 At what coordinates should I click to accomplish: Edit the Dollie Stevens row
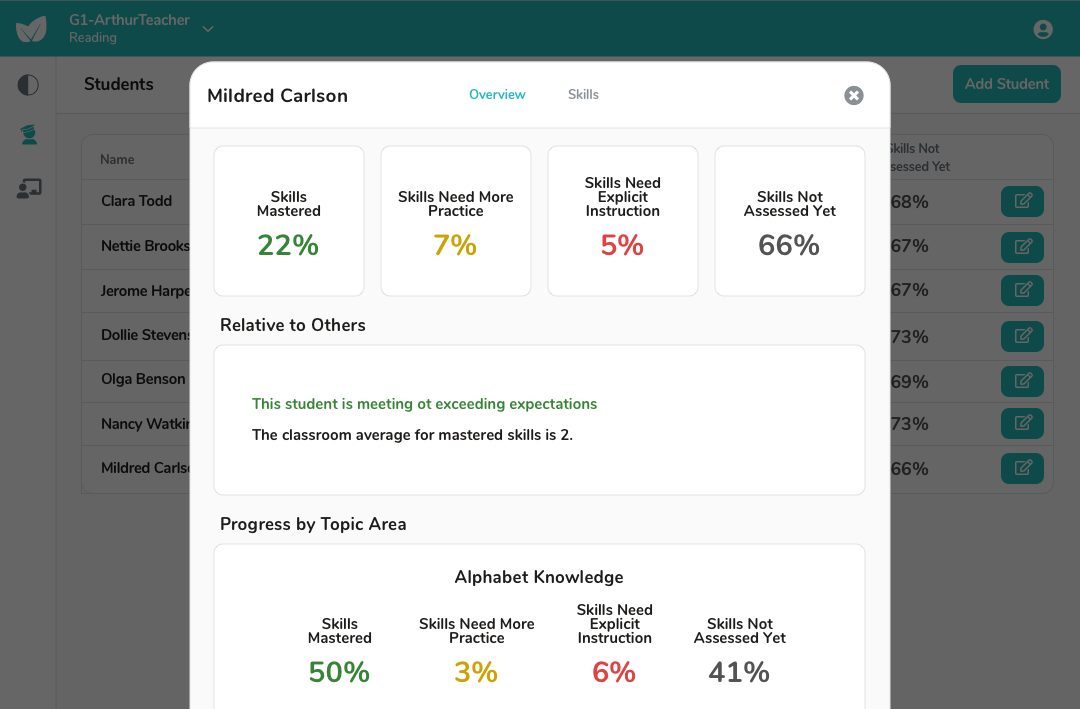pos(1022,336)
